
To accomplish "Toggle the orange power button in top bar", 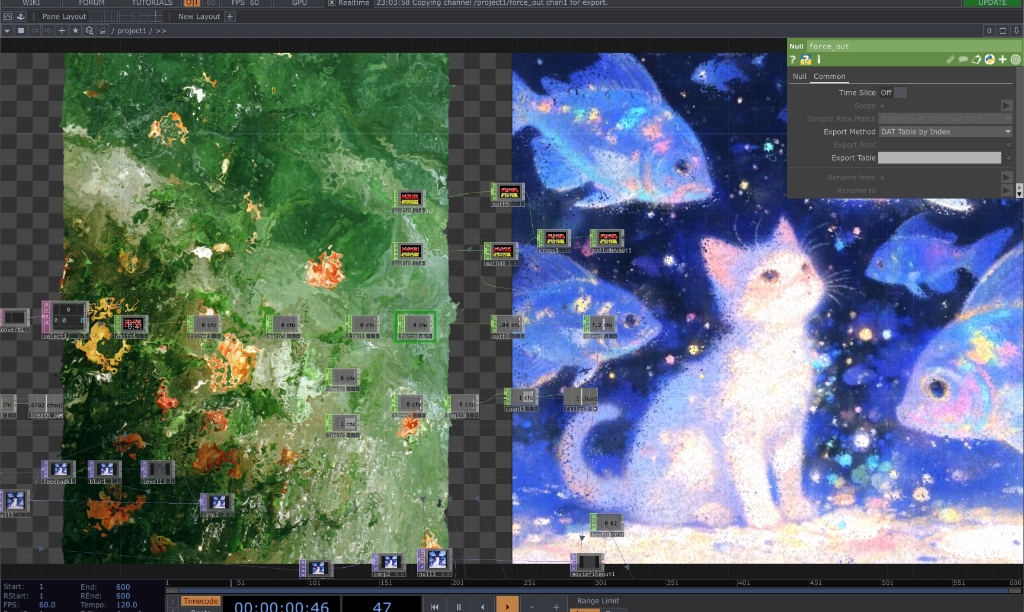I will point(191,3).
